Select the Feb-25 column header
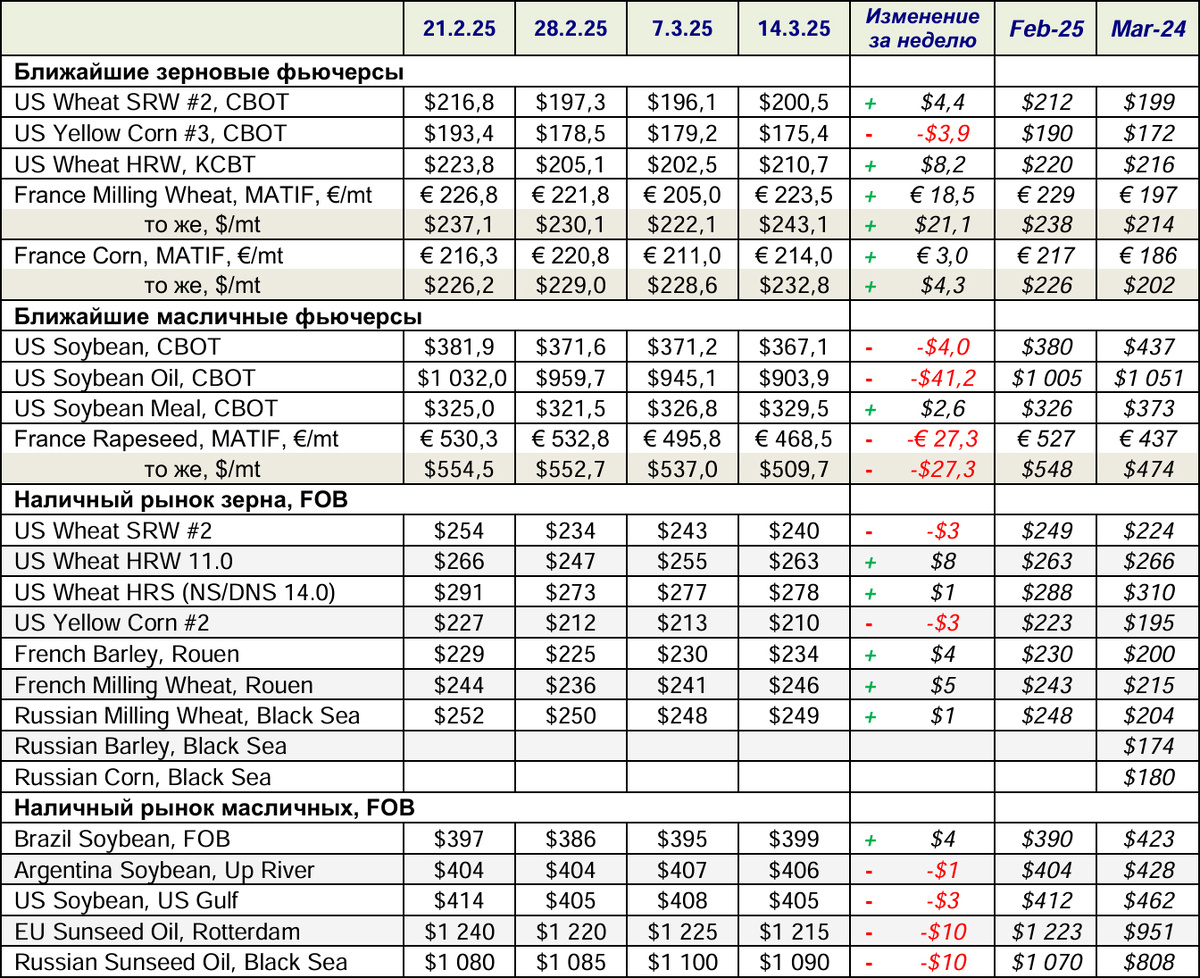Screen dimensions: 1200x978 (x=1046, y=28)
